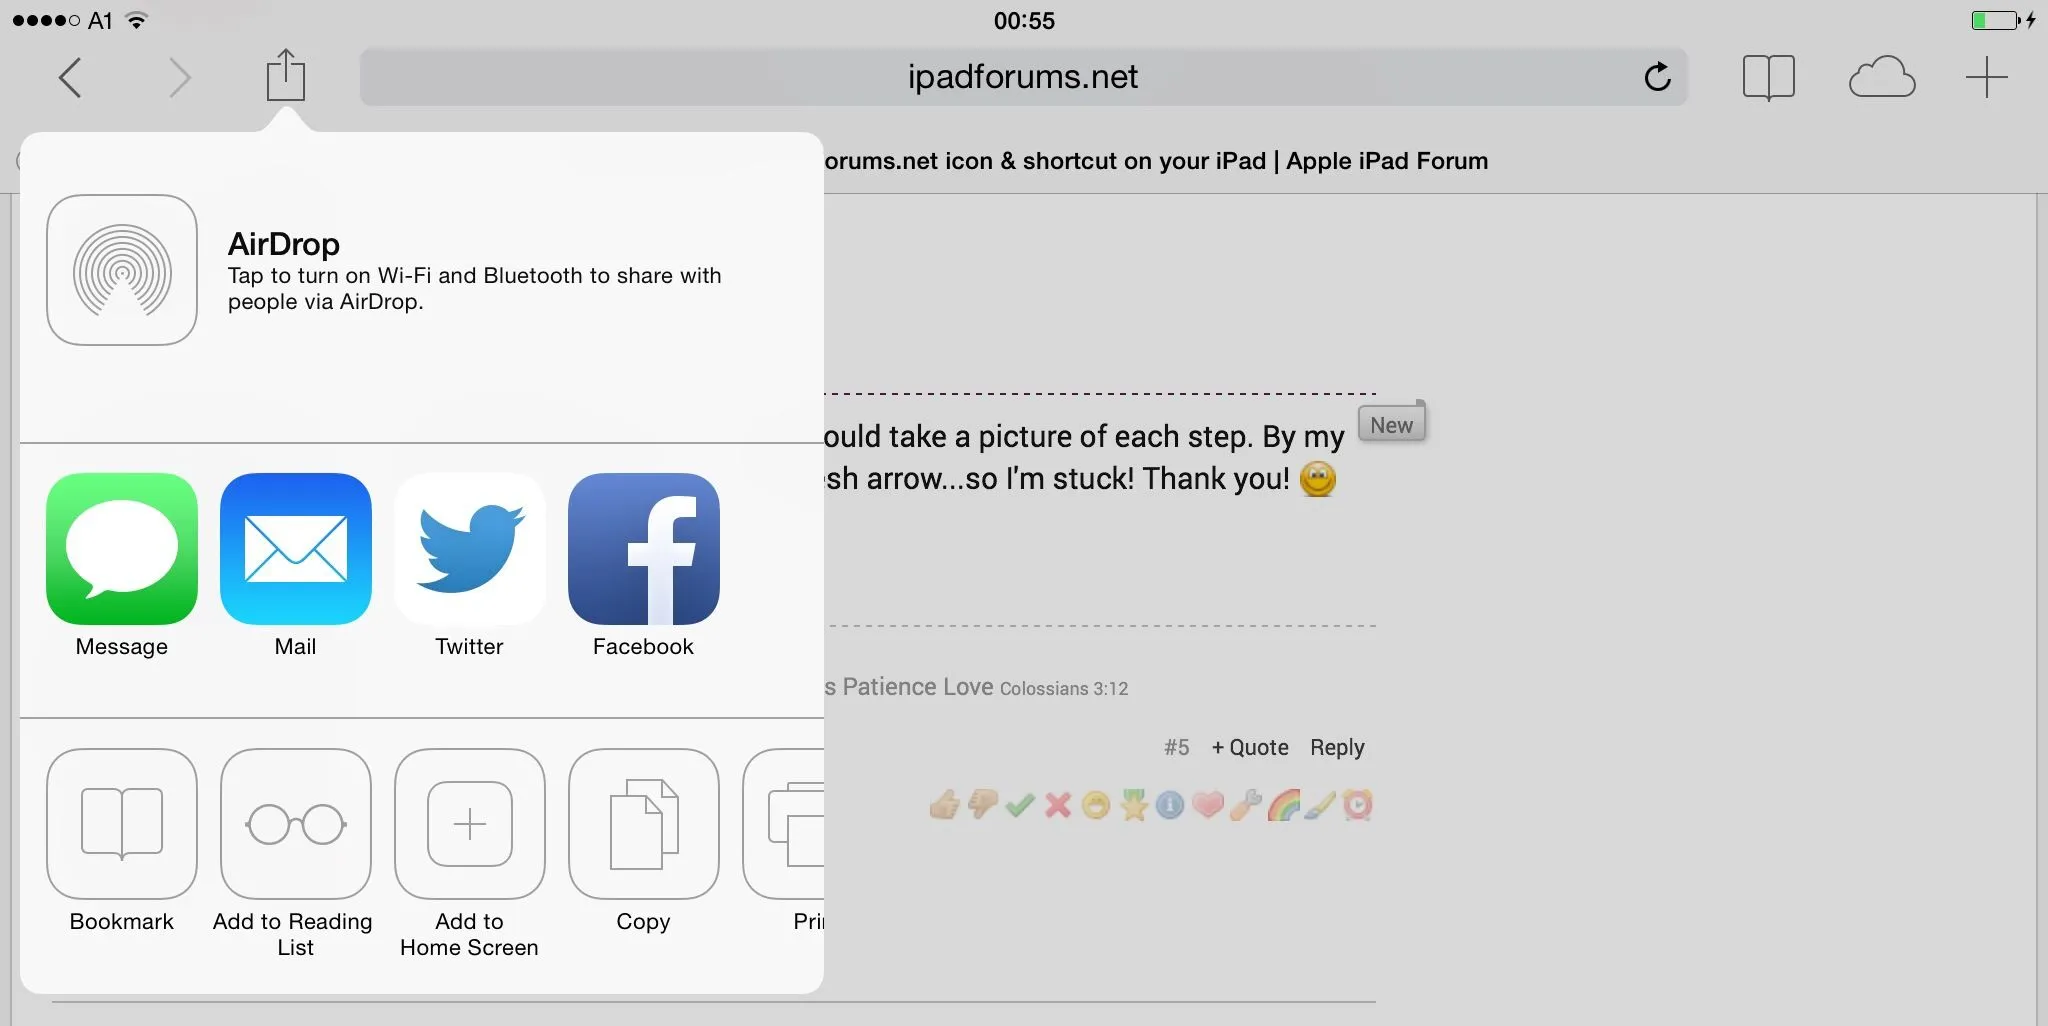The width and height of the screenshot is (2048, 1026).
Task: Click the + Quote link
Action: [1249, 747]
